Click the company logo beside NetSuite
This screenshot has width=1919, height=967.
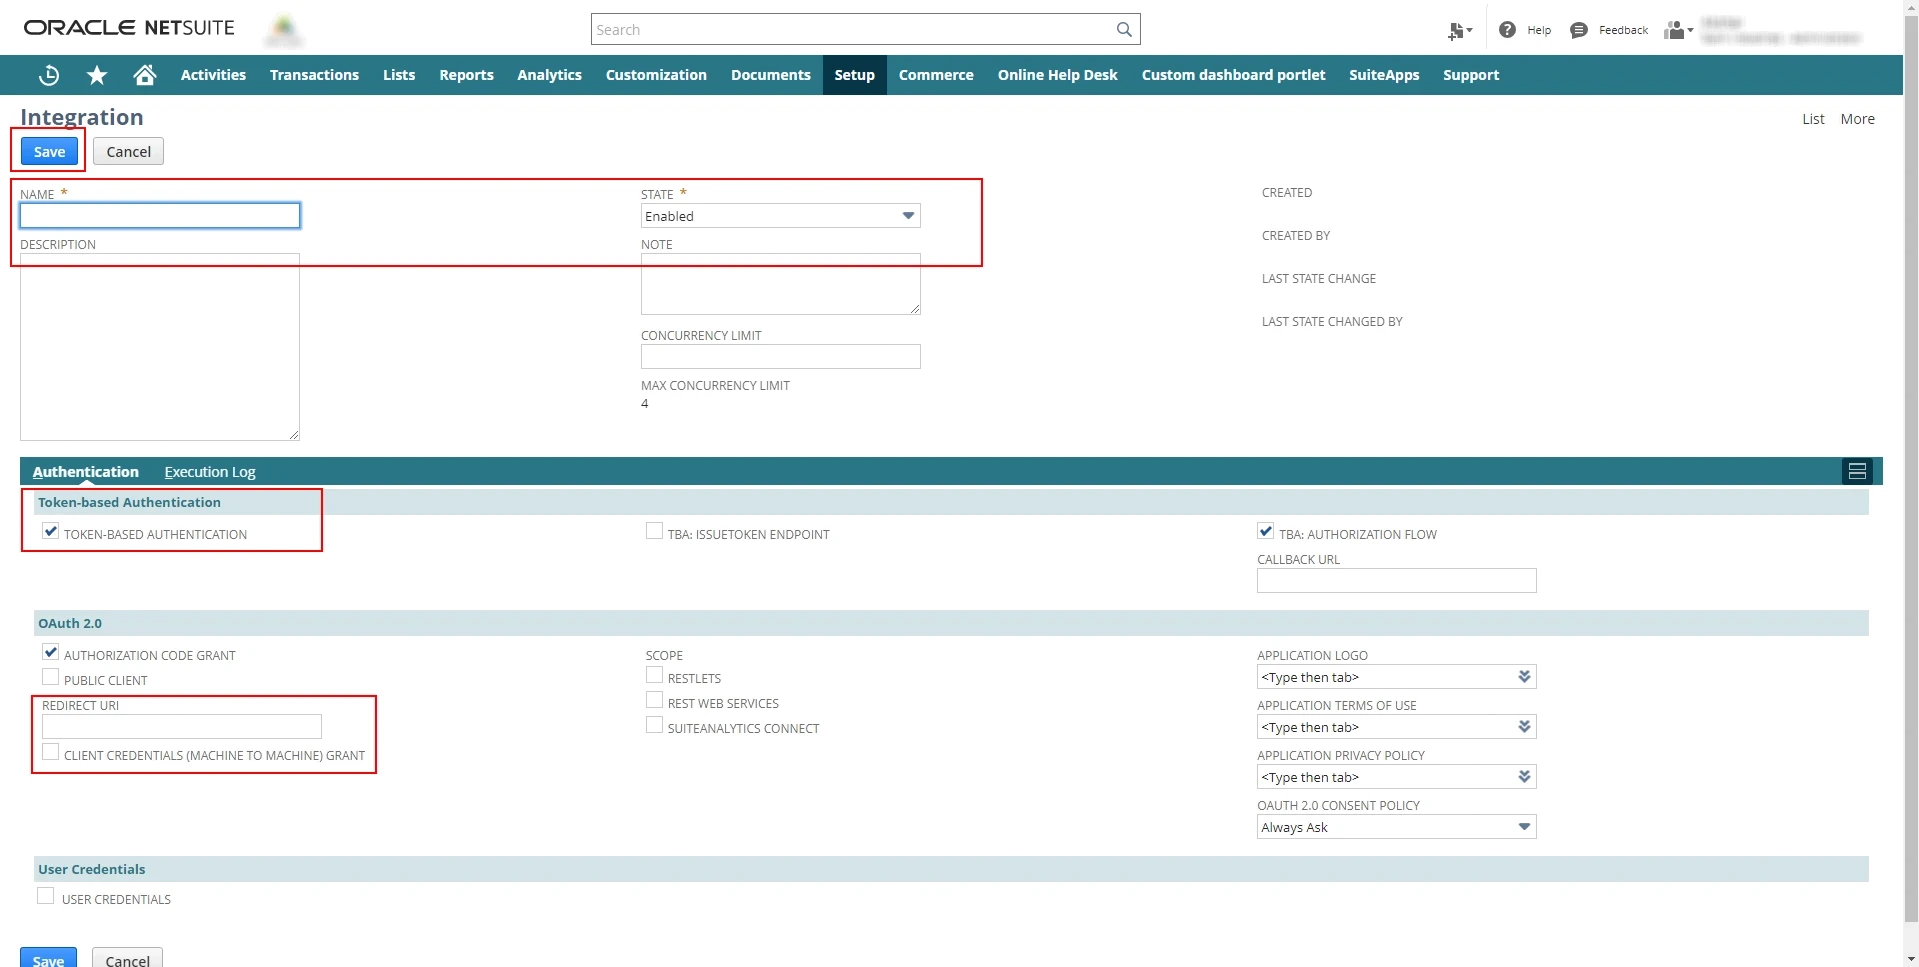coord(284,30)
